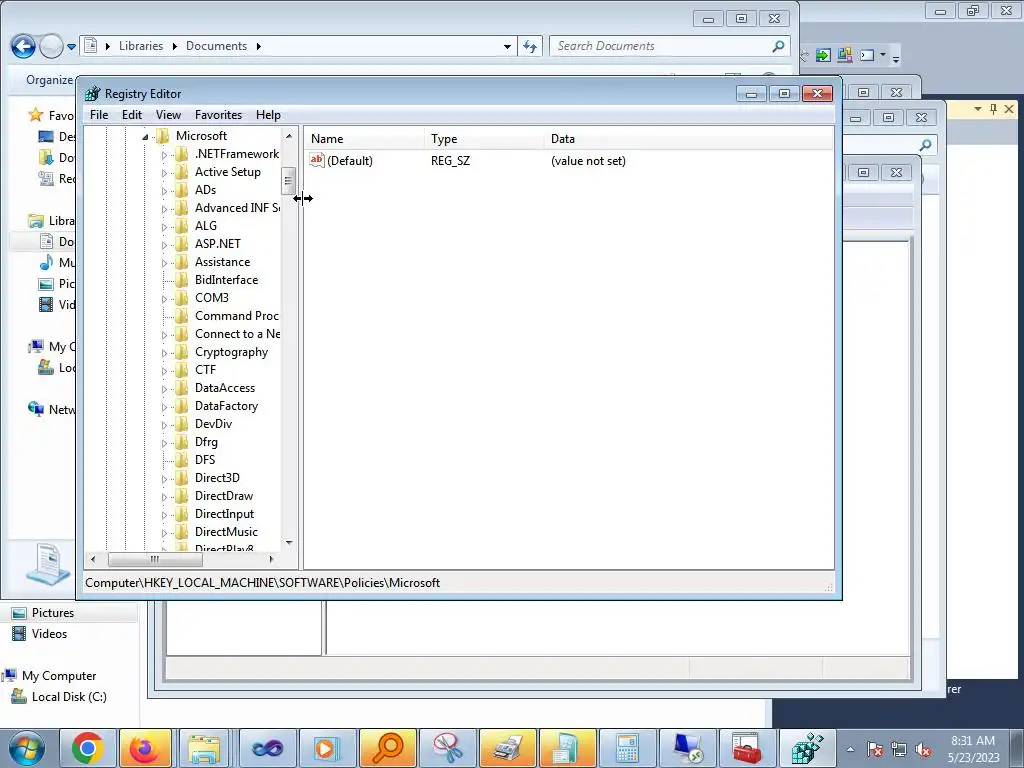The height and width of the screenshot is (768, 1024).
Task: Click the Music note icon in Documents sidebar
Action: coord(46,263)
